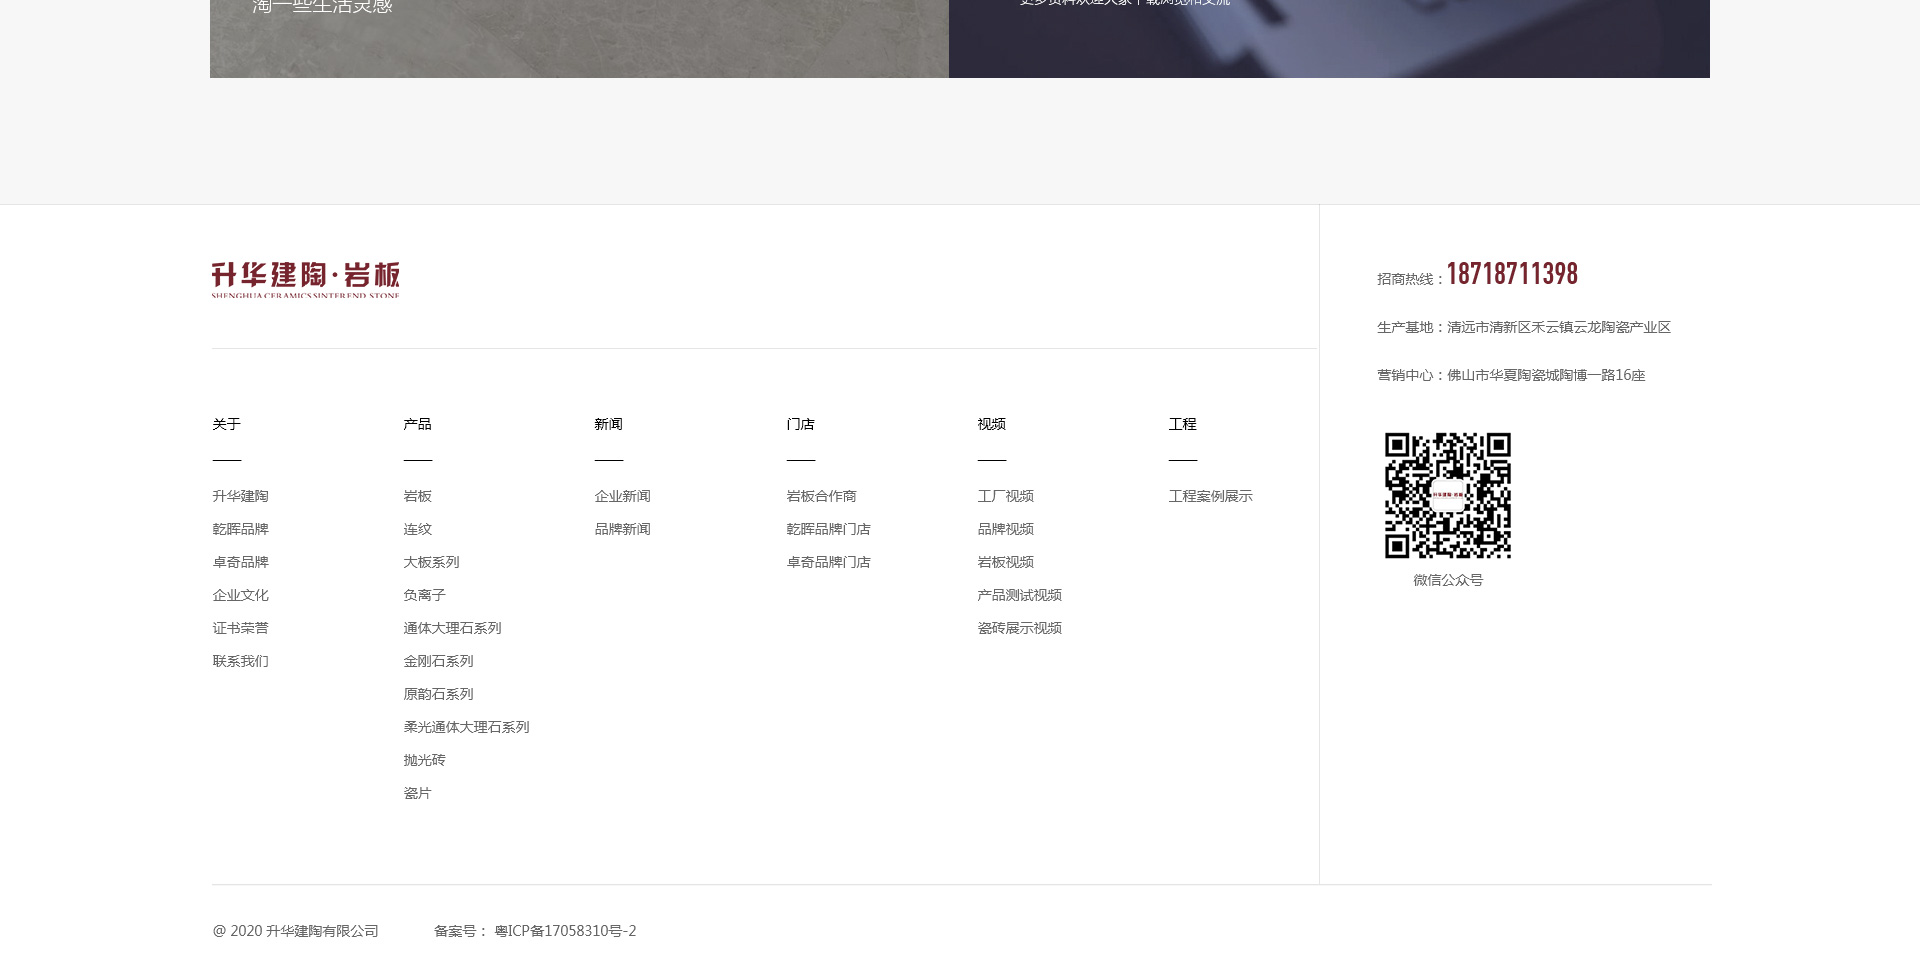Click 联系我们 in the footer
Viewport: 1920px width, 977px height.
[x=240, y=661]
